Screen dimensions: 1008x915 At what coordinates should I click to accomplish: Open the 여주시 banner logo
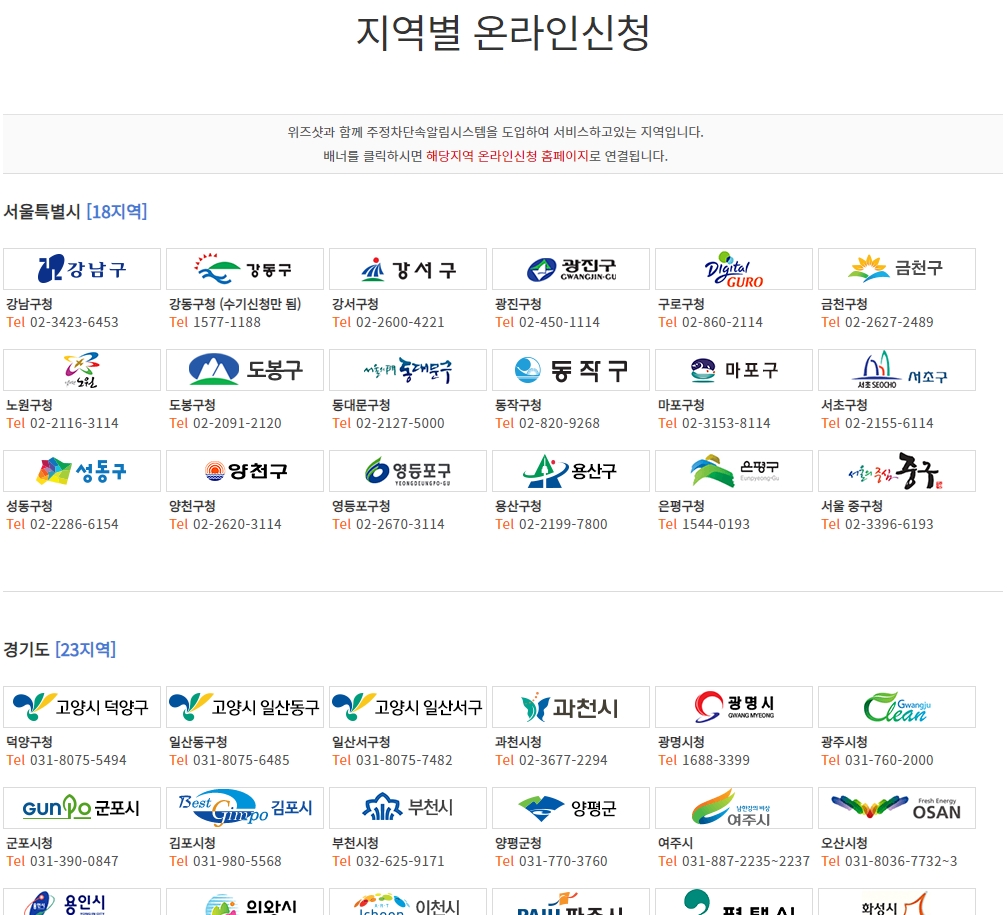click(734, 808)
